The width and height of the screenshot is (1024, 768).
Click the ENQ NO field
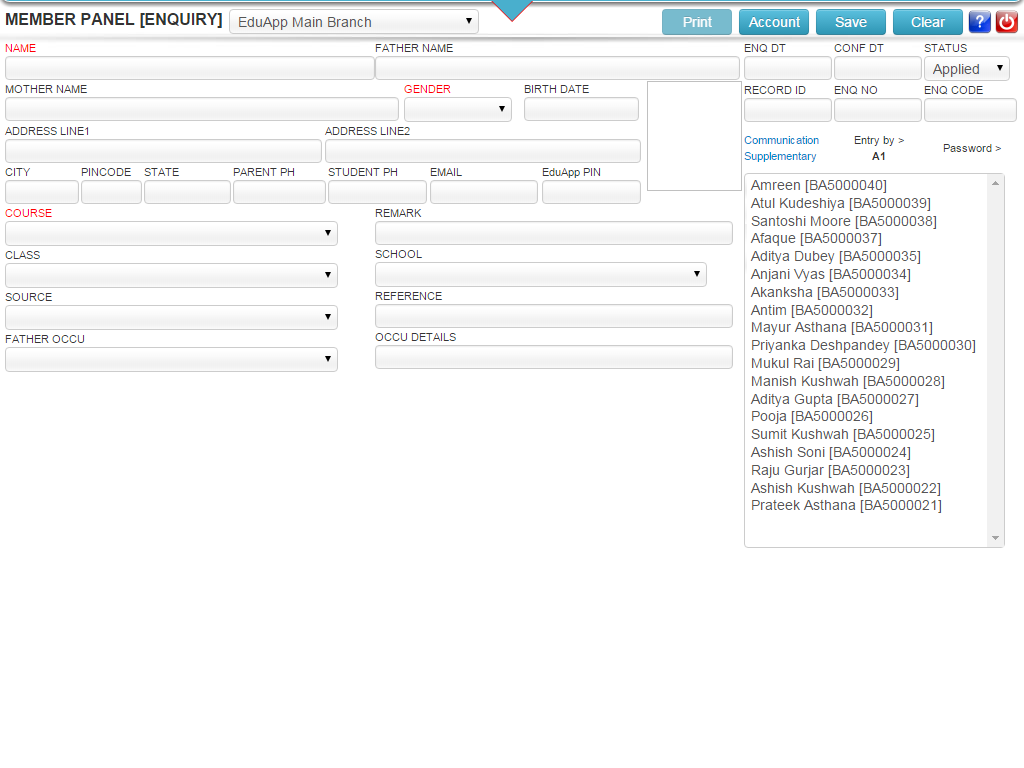coord(878,110)
